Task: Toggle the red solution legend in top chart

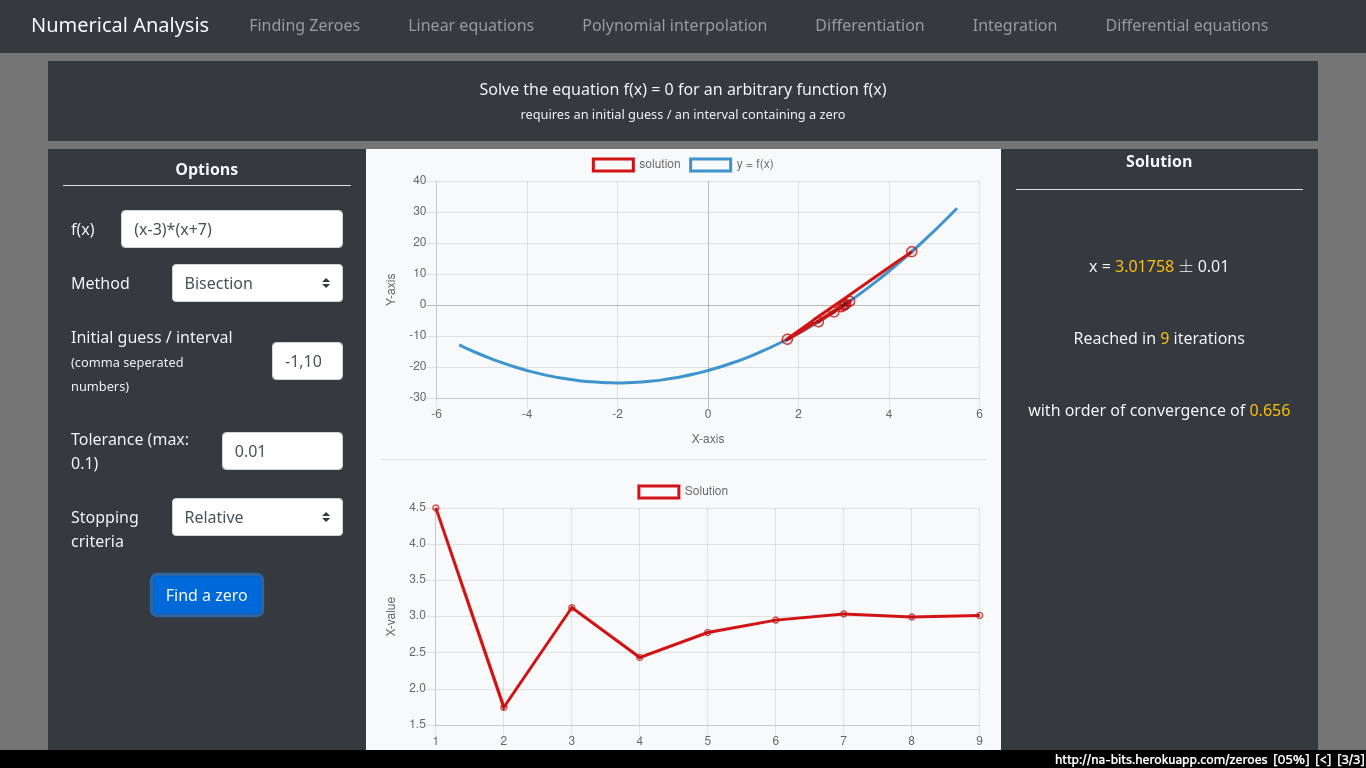Action: click(x=613, y=165)
